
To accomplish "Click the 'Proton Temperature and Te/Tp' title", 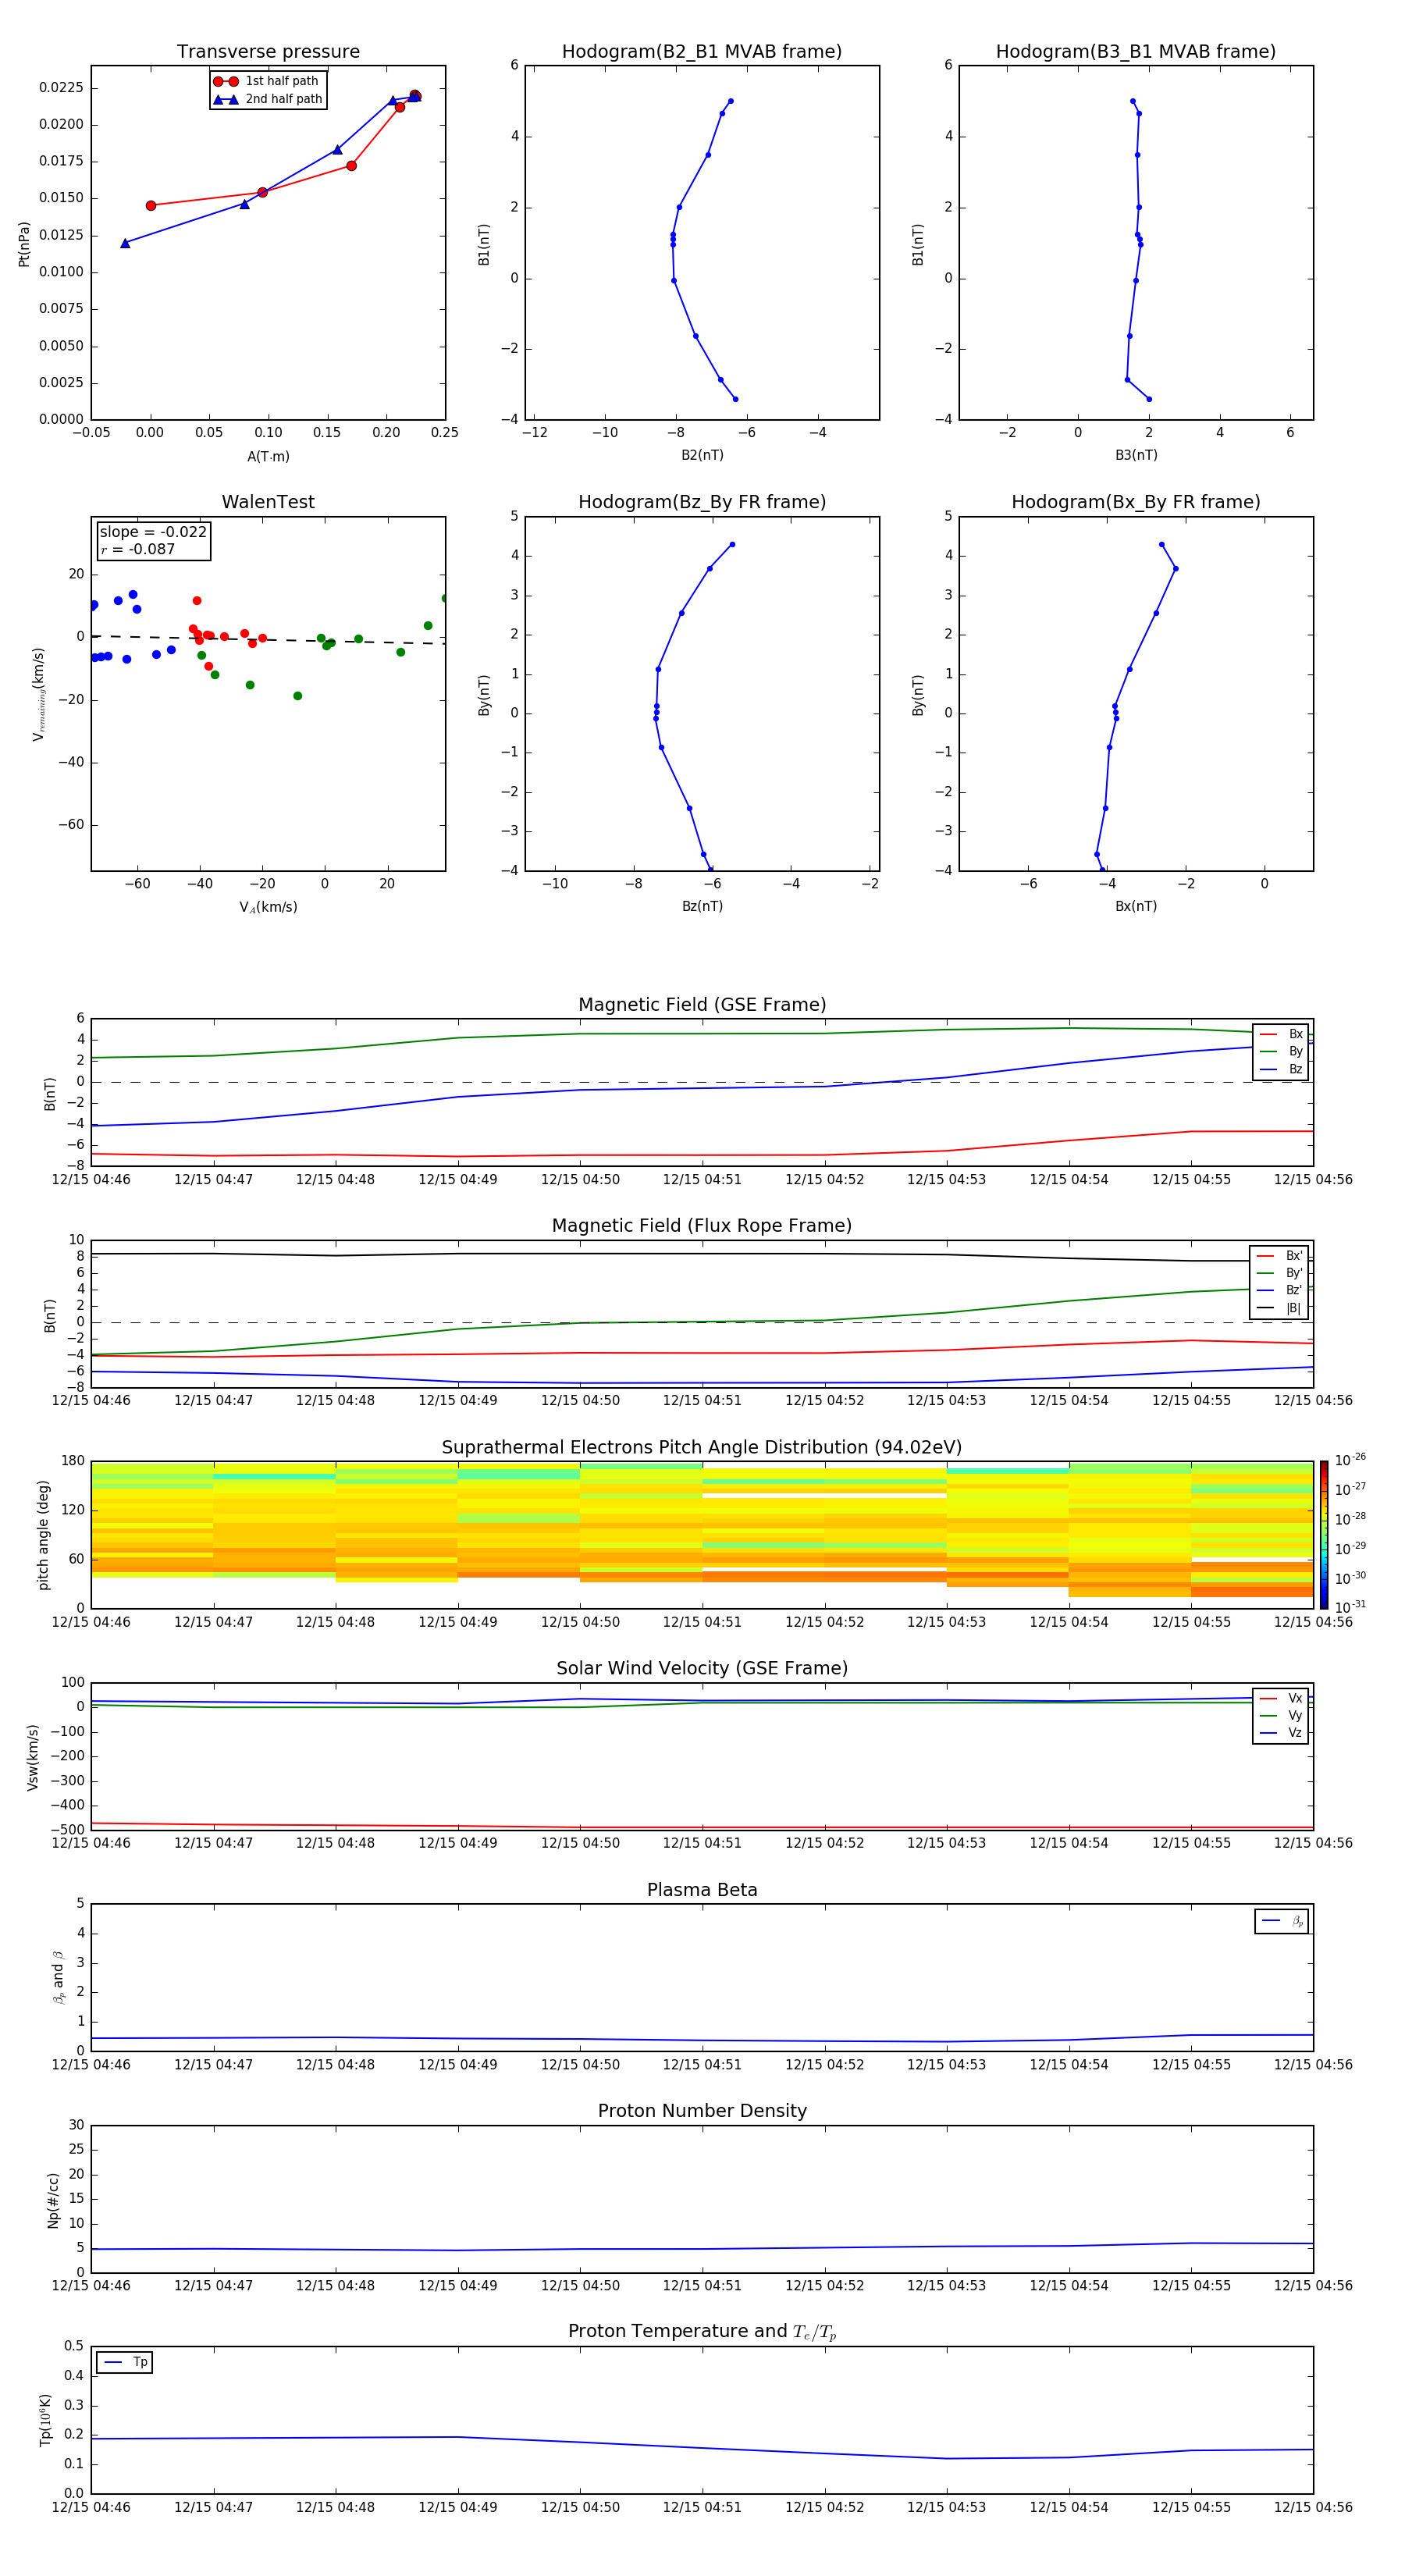I will 702,2332.
